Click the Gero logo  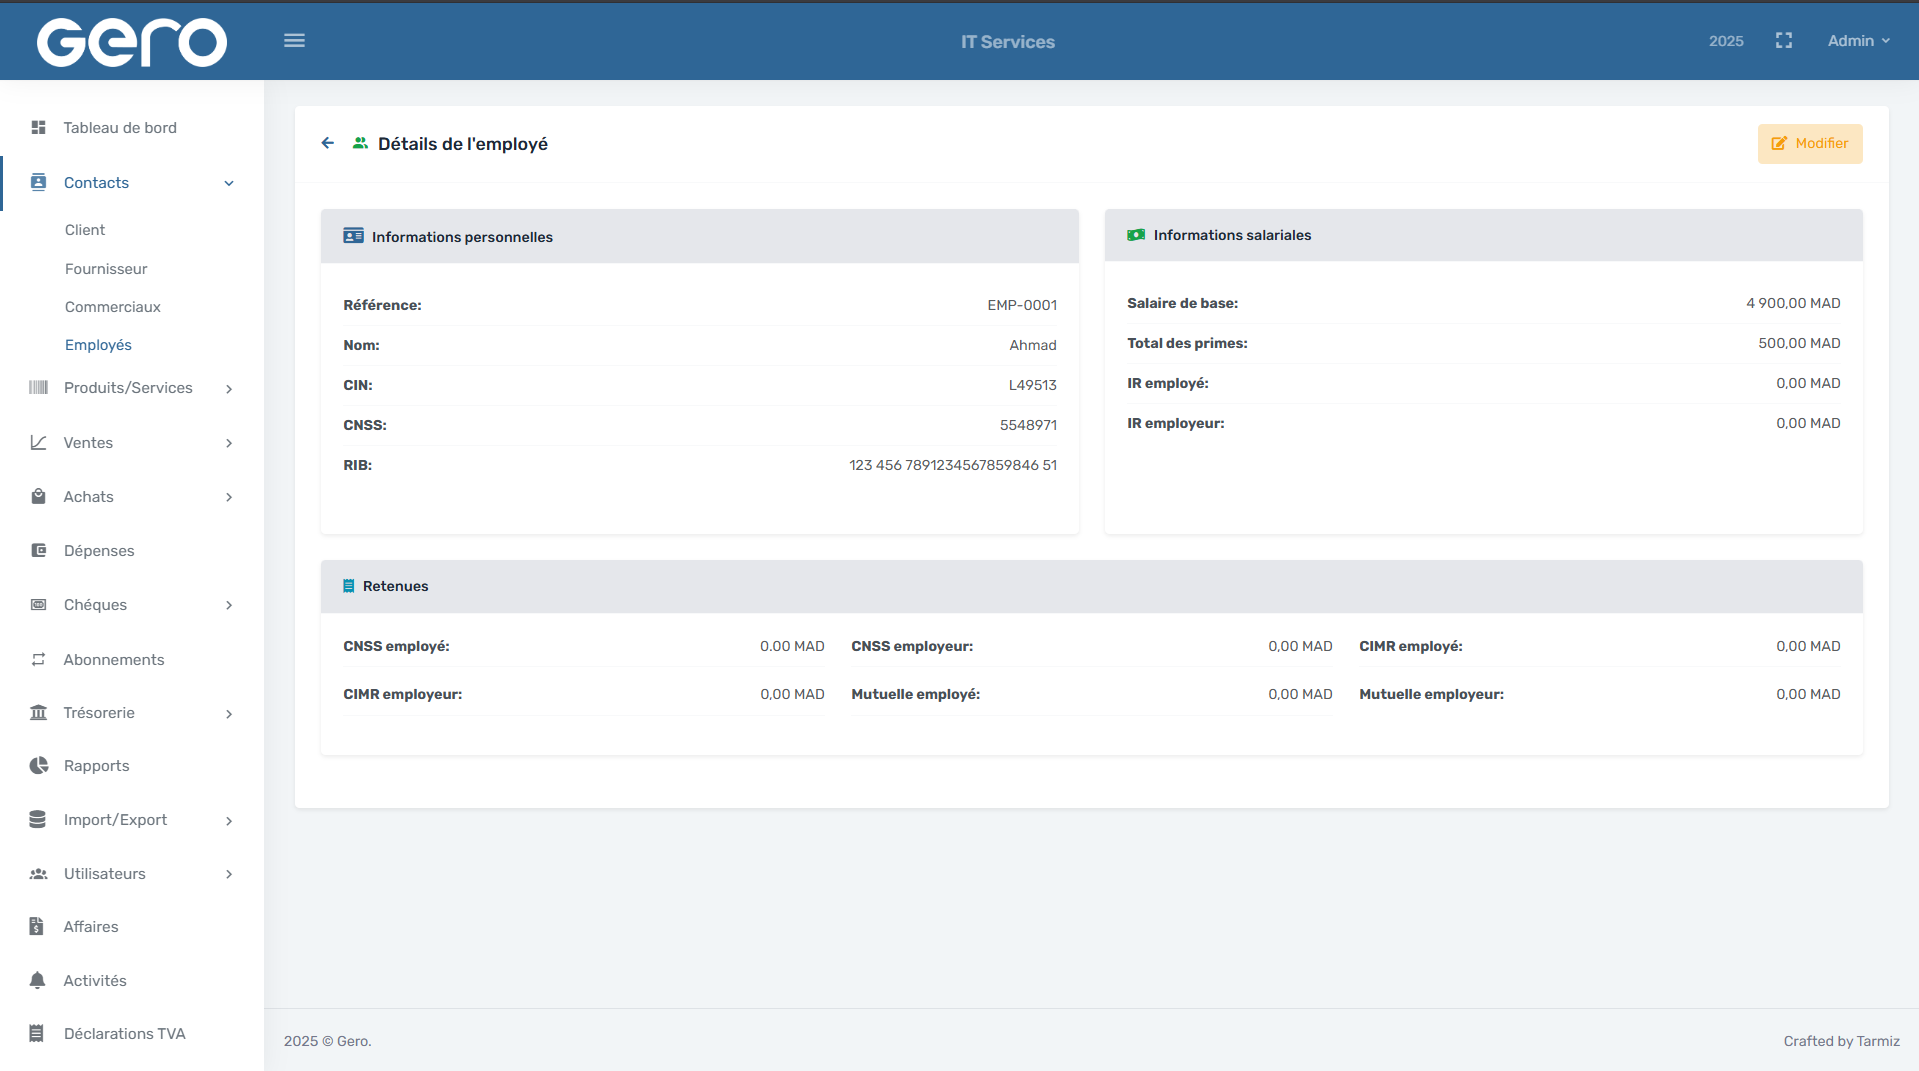[x=132, y=42]
